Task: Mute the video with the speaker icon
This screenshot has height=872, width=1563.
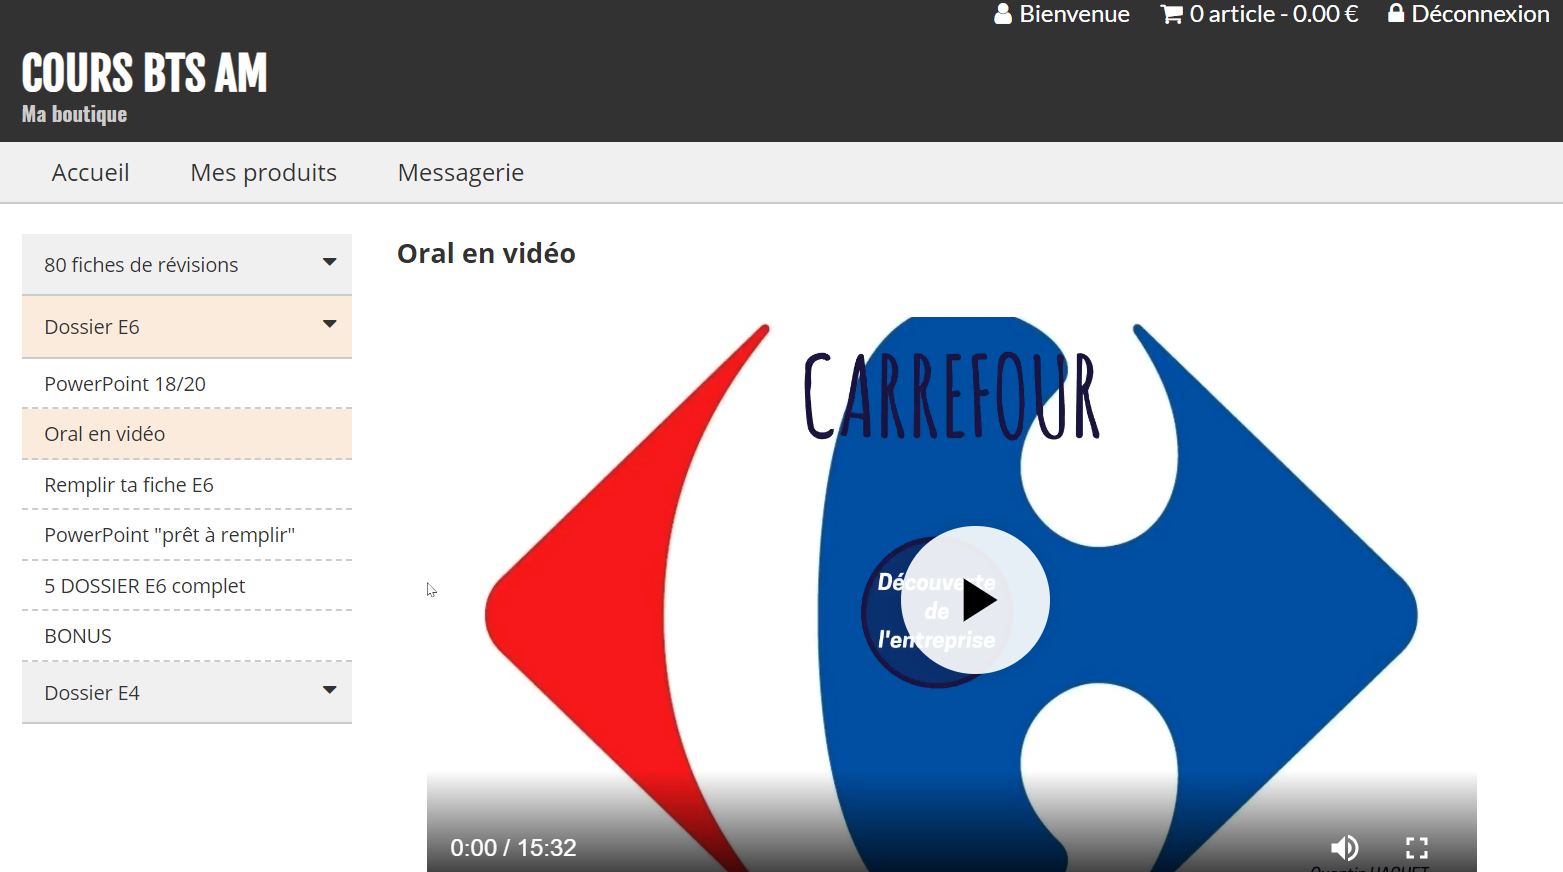Action: [x=1345, y=848]
